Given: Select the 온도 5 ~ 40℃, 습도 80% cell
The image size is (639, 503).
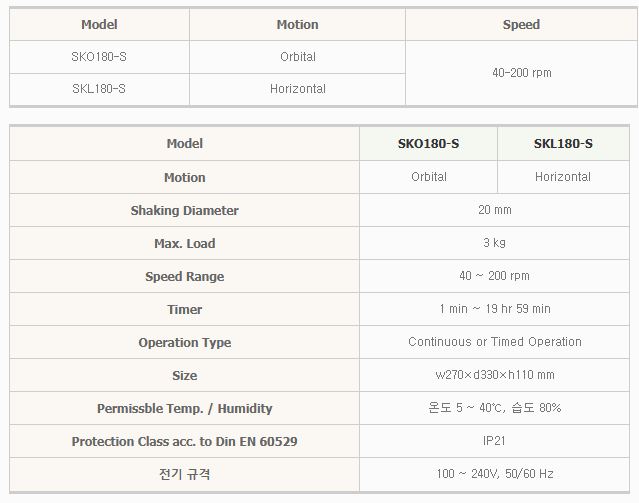Looking at the screenshot, I should pos(495,408).
